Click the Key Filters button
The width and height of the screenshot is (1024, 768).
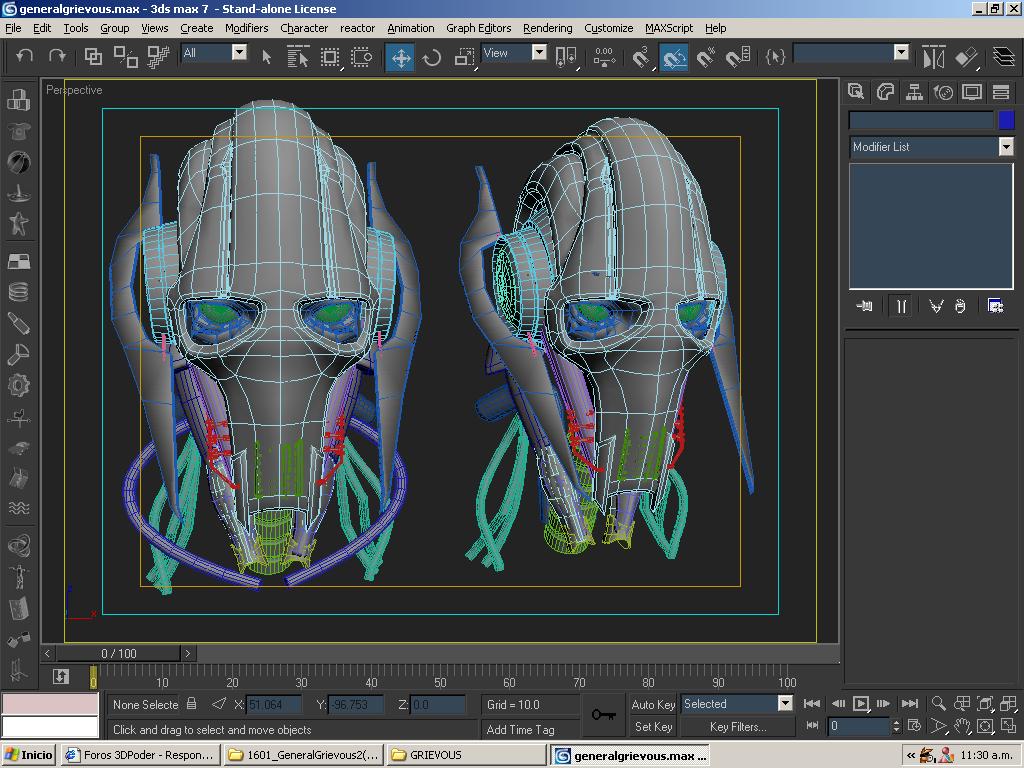737,727
